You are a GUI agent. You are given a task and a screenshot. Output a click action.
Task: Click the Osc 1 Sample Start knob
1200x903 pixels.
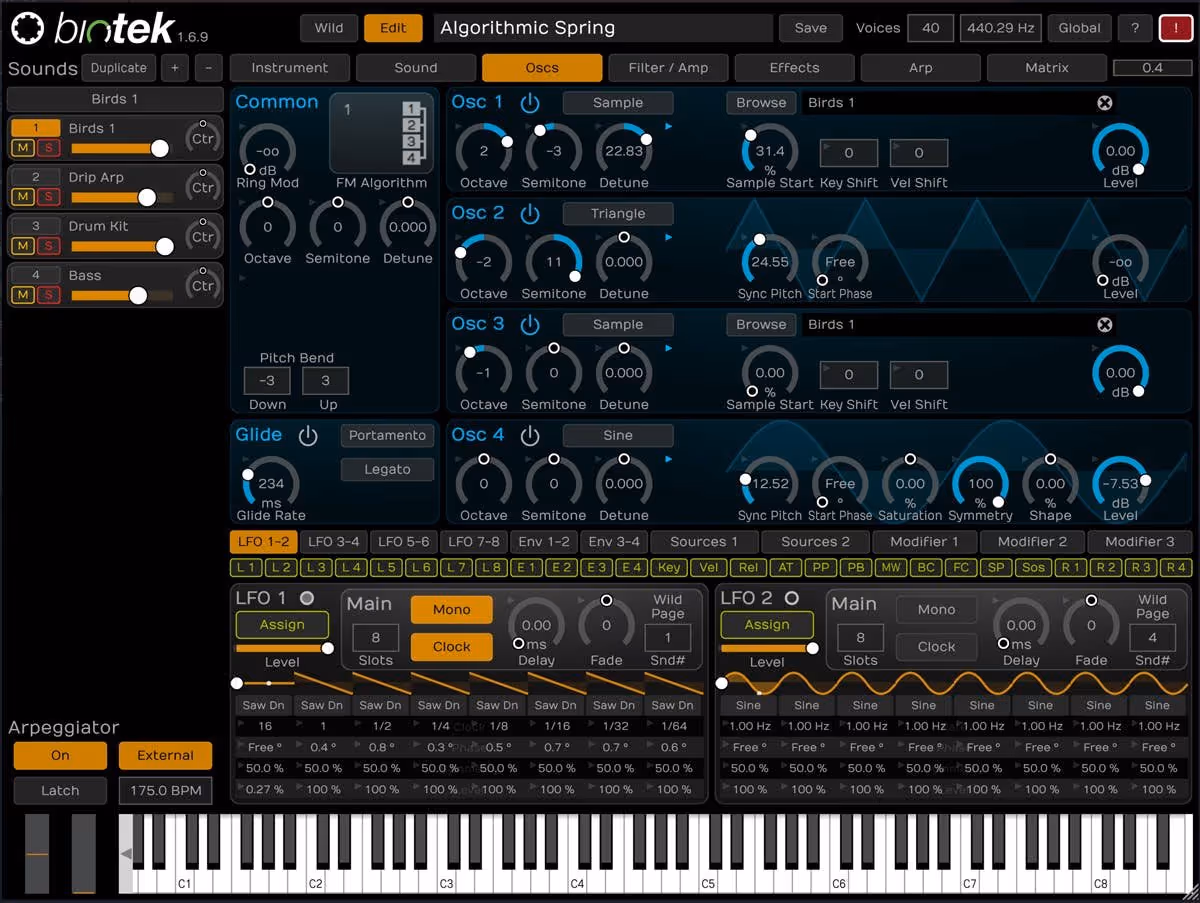point(770,151)
